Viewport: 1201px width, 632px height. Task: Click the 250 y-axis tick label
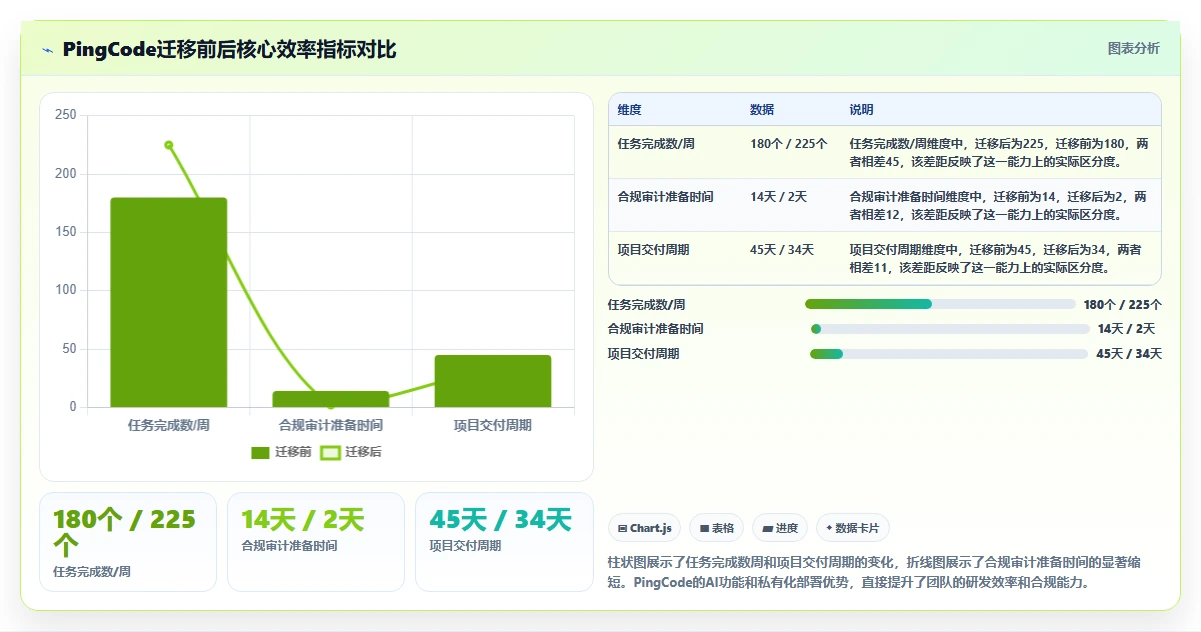pyautogui.click(x=66, y=115)
